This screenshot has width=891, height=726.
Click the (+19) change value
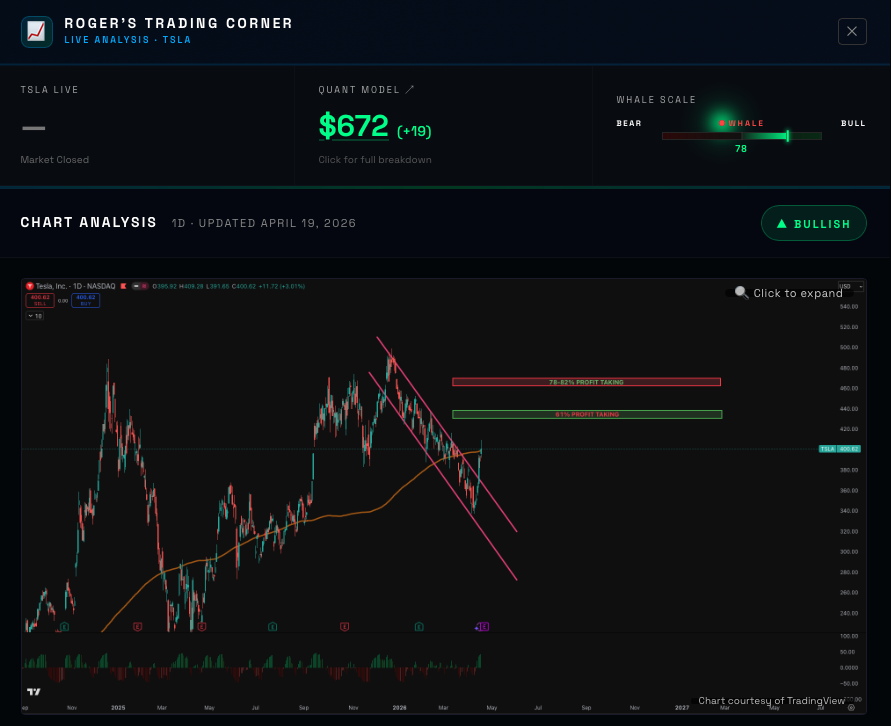414,131
